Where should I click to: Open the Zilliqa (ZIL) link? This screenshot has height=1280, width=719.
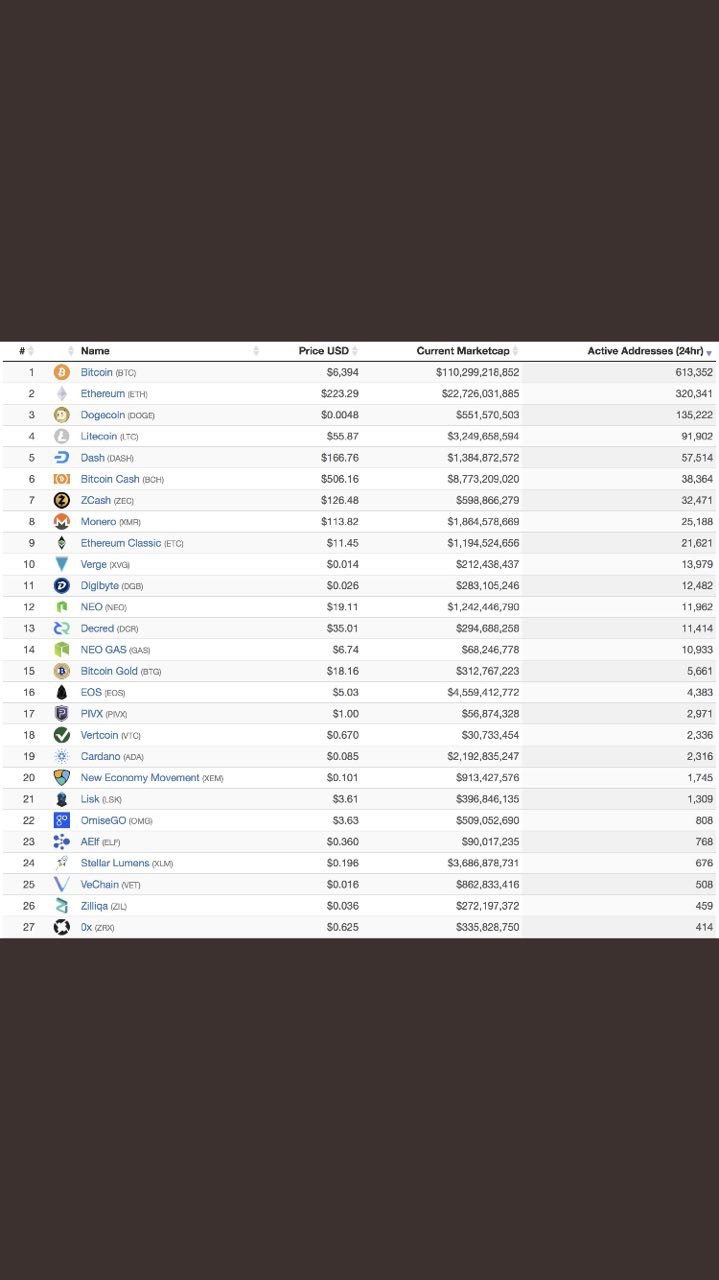(x=104, y=906)
